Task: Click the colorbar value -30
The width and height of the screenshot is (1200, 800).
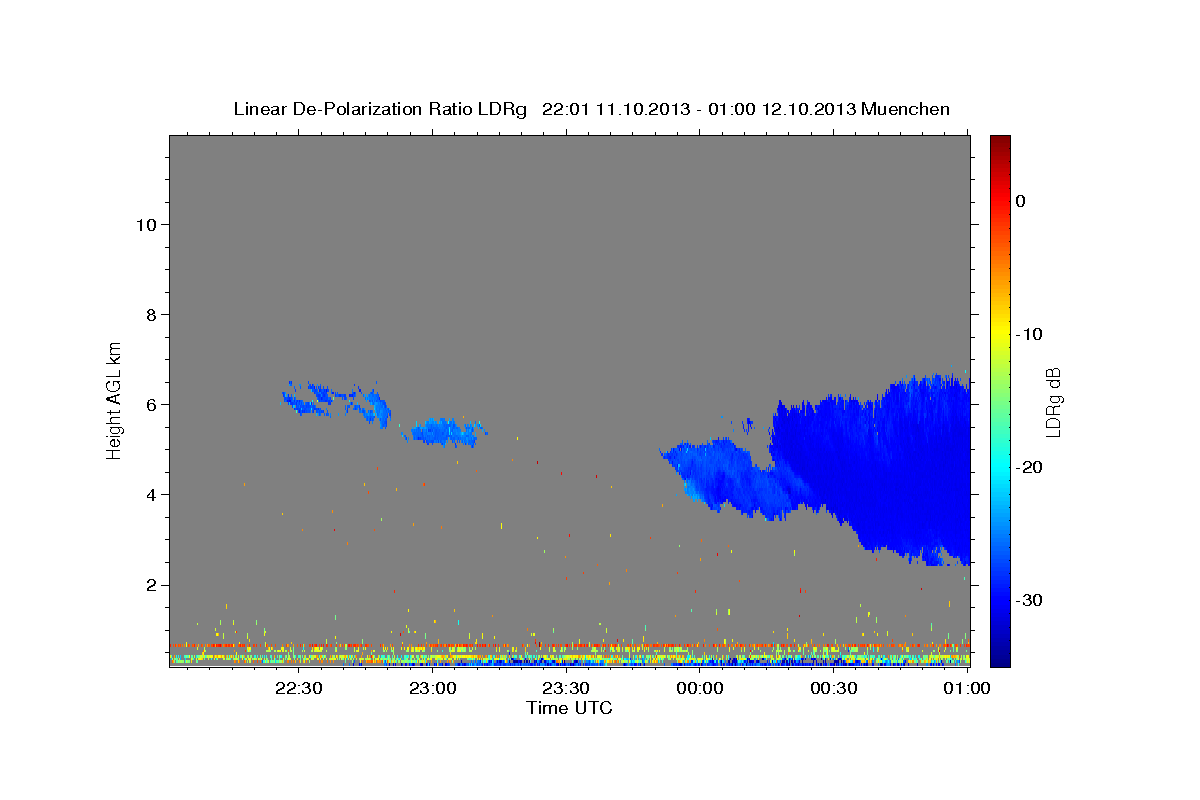Action: click(1030, 600)
